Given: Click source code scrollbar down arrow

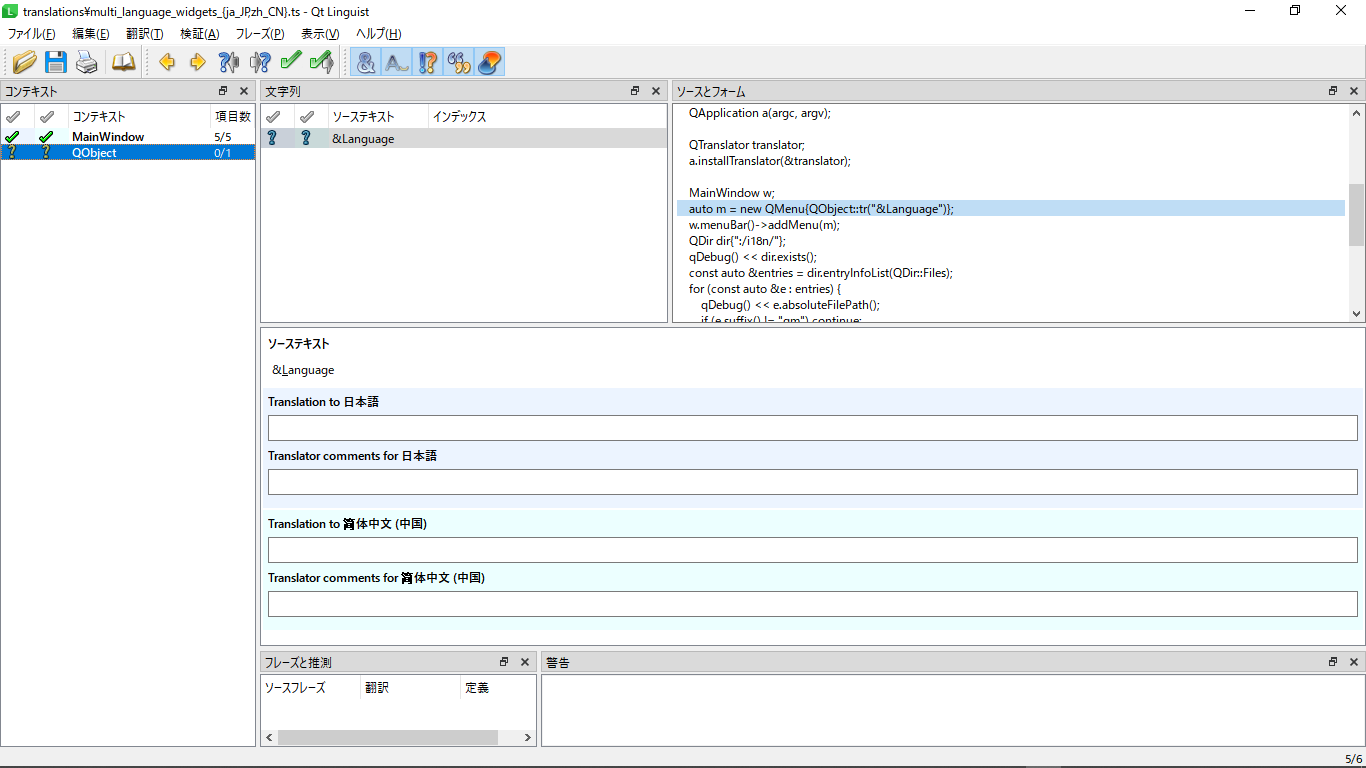Looking at the screenshot, I should click(1356, 313).
